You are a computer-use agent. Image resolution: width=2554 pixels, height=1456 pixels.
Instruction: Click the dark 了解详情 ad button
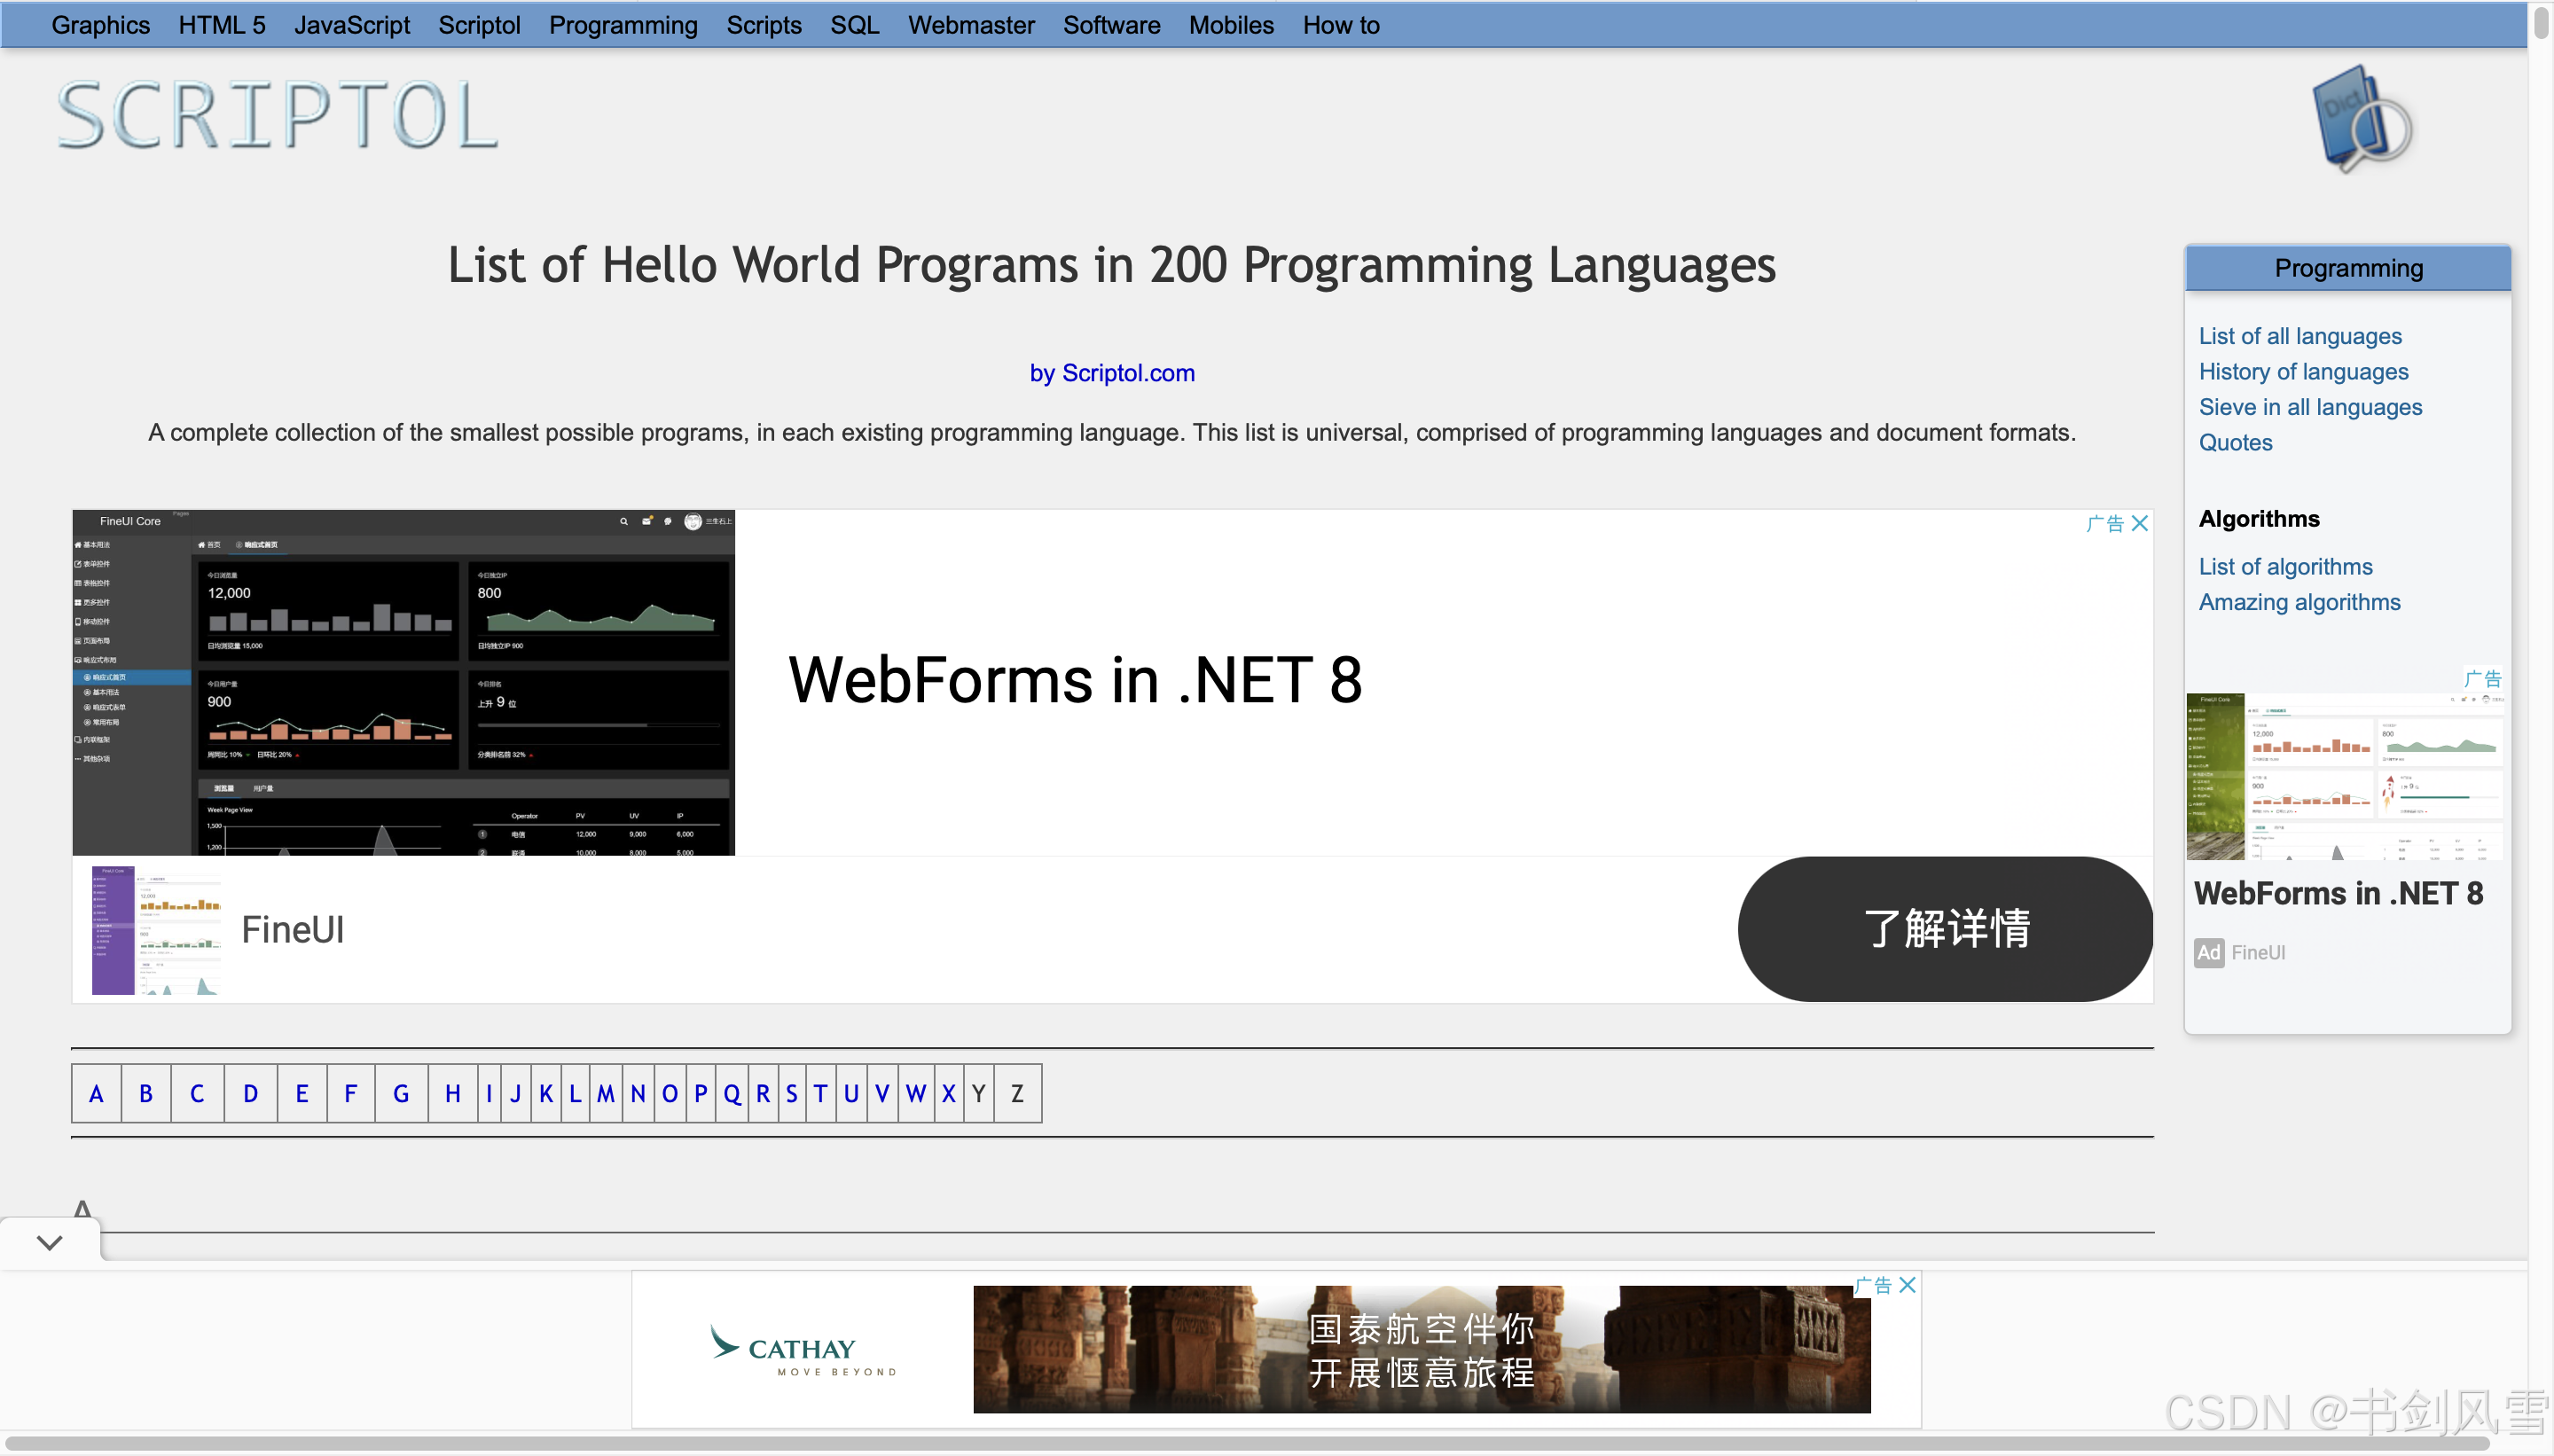[x=1945, y=928]
